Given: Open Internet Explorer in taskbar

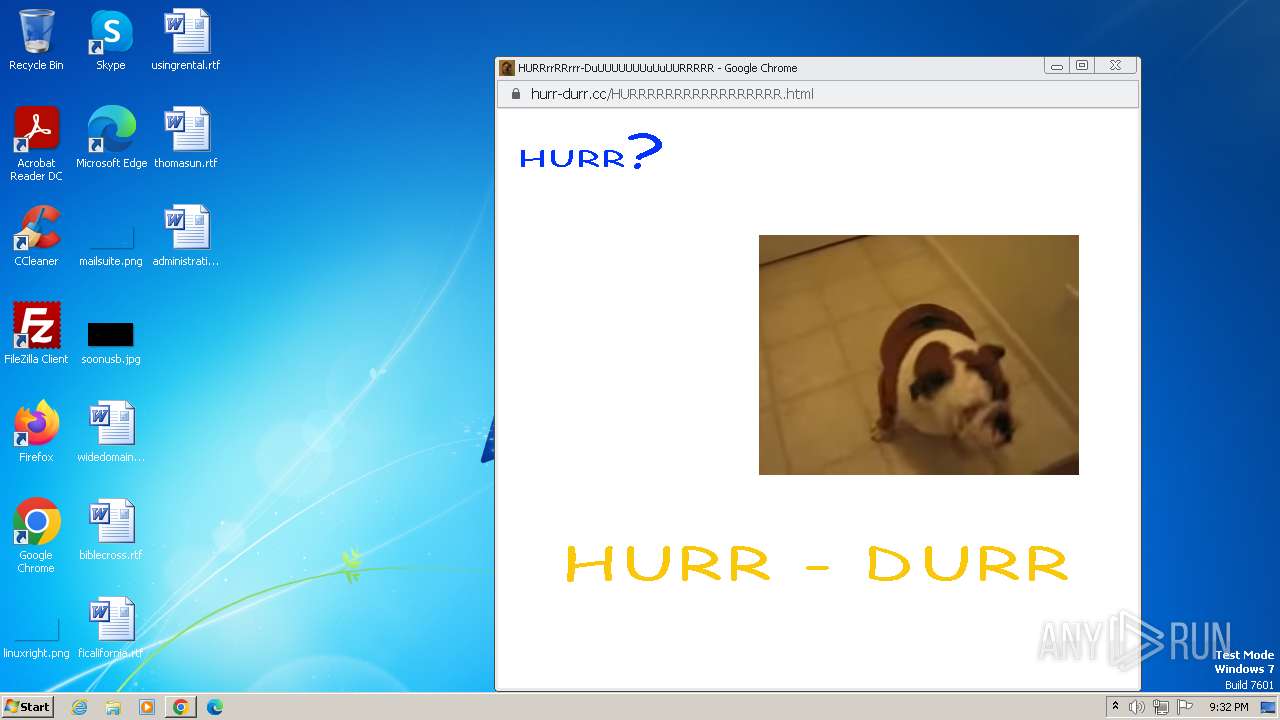Looking at the screenshot, I should click(x=80, y=707).
